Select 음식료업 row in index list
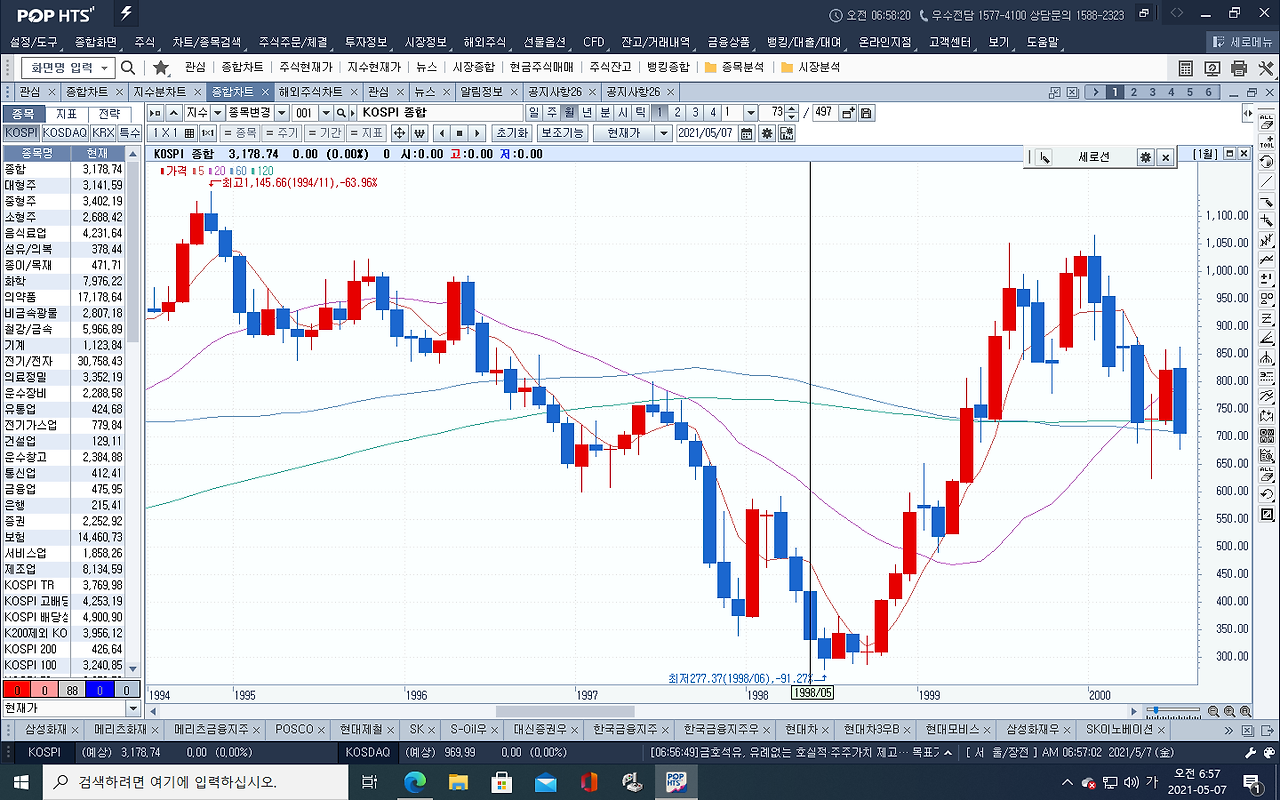Image resolution: width=1280 pixels, height=800 pixels. coord(65,232)
